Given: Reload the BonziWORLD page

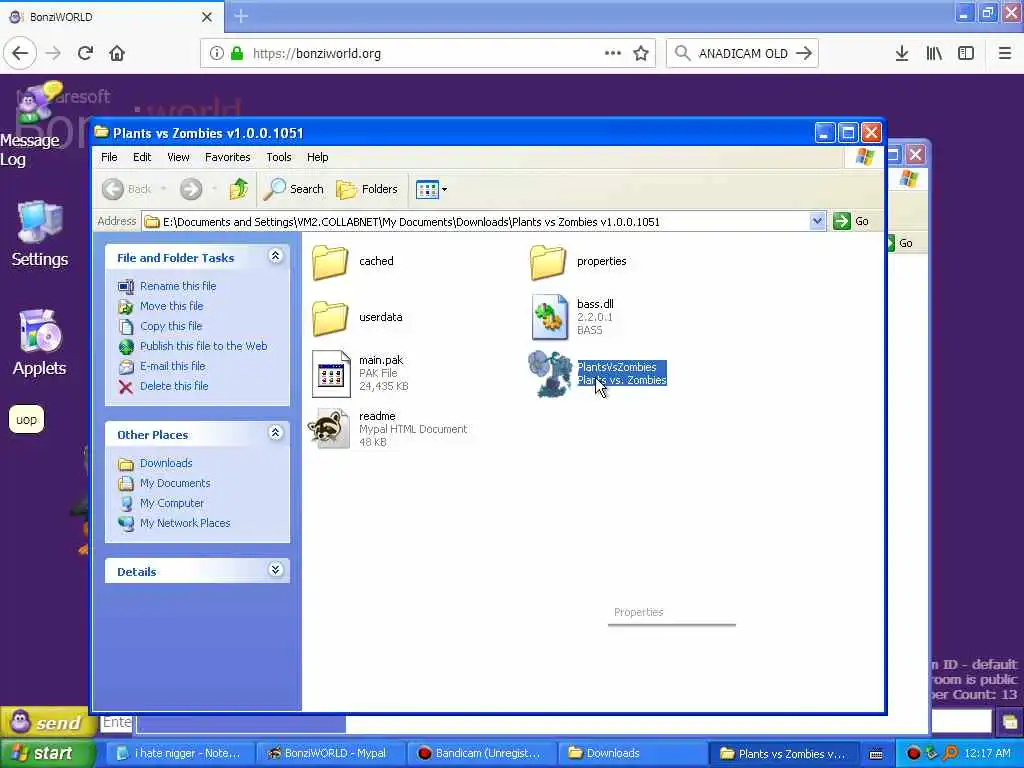Looking at the screenshot, I should 85,54.
